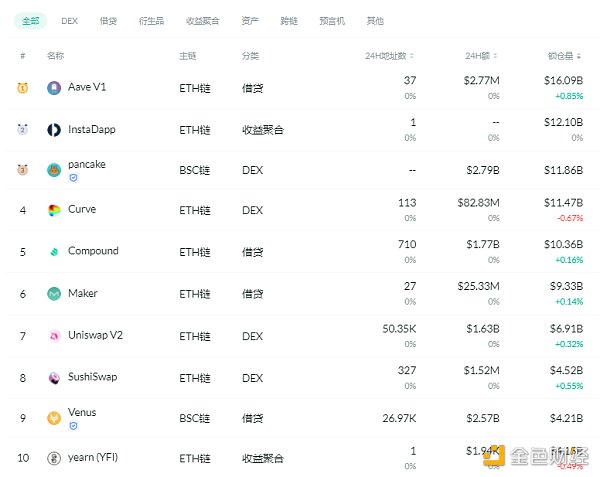
Task: Click the Maker logo icon
Action: point(54,294)
